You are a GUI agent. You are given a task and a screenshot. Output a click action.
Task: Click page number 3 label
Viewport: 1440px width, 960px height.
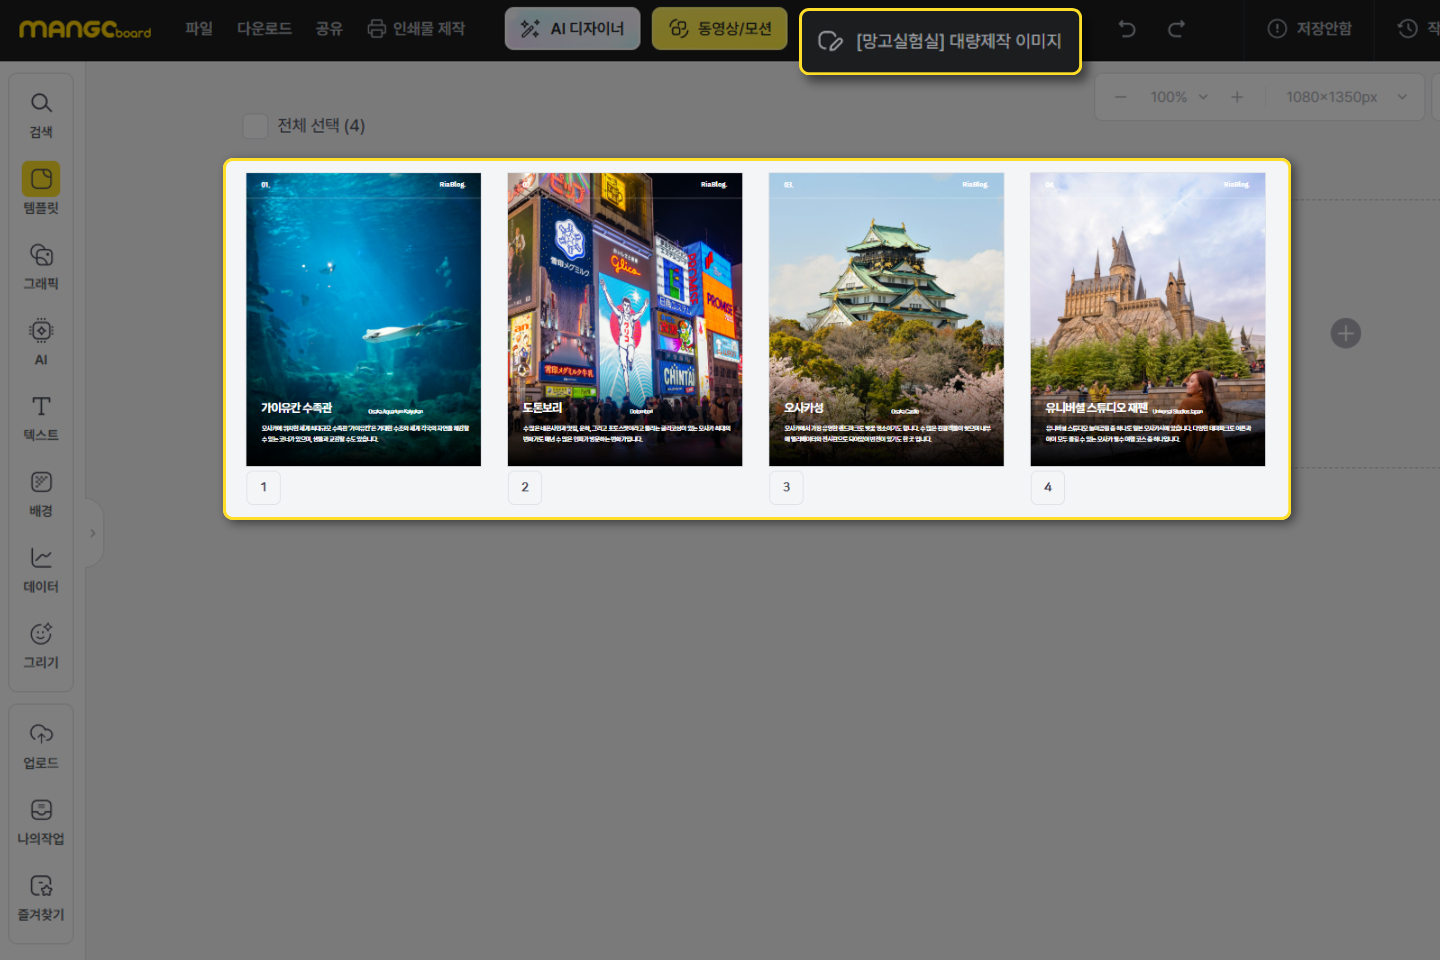786,487
